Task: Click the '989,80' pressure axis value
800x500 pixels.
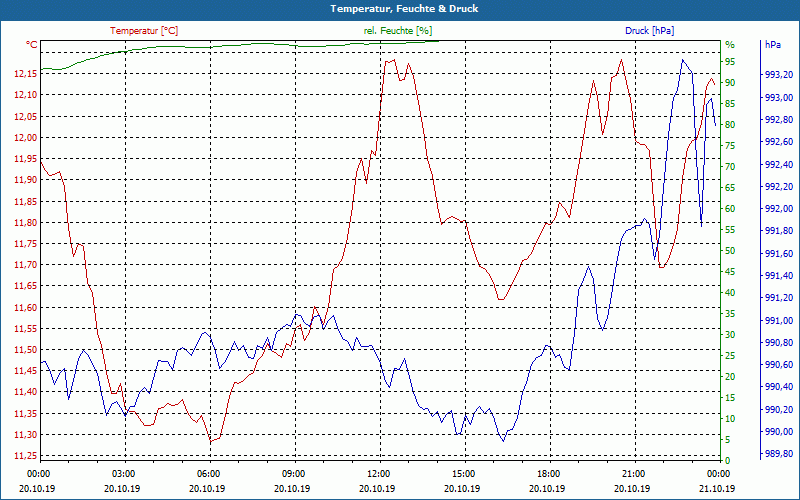Action: tap(779, 454)
